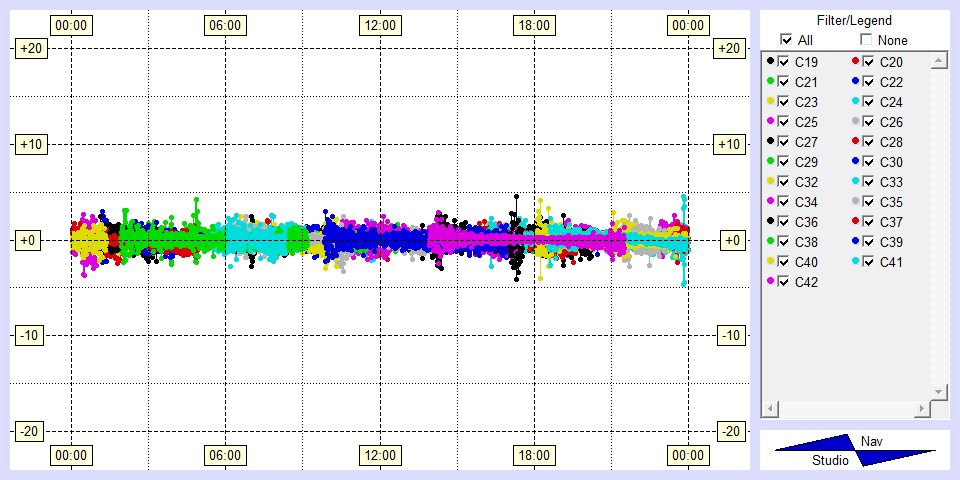Click the top 18:00 time axis label
This screenshot has height=480, width=960.
533,25
